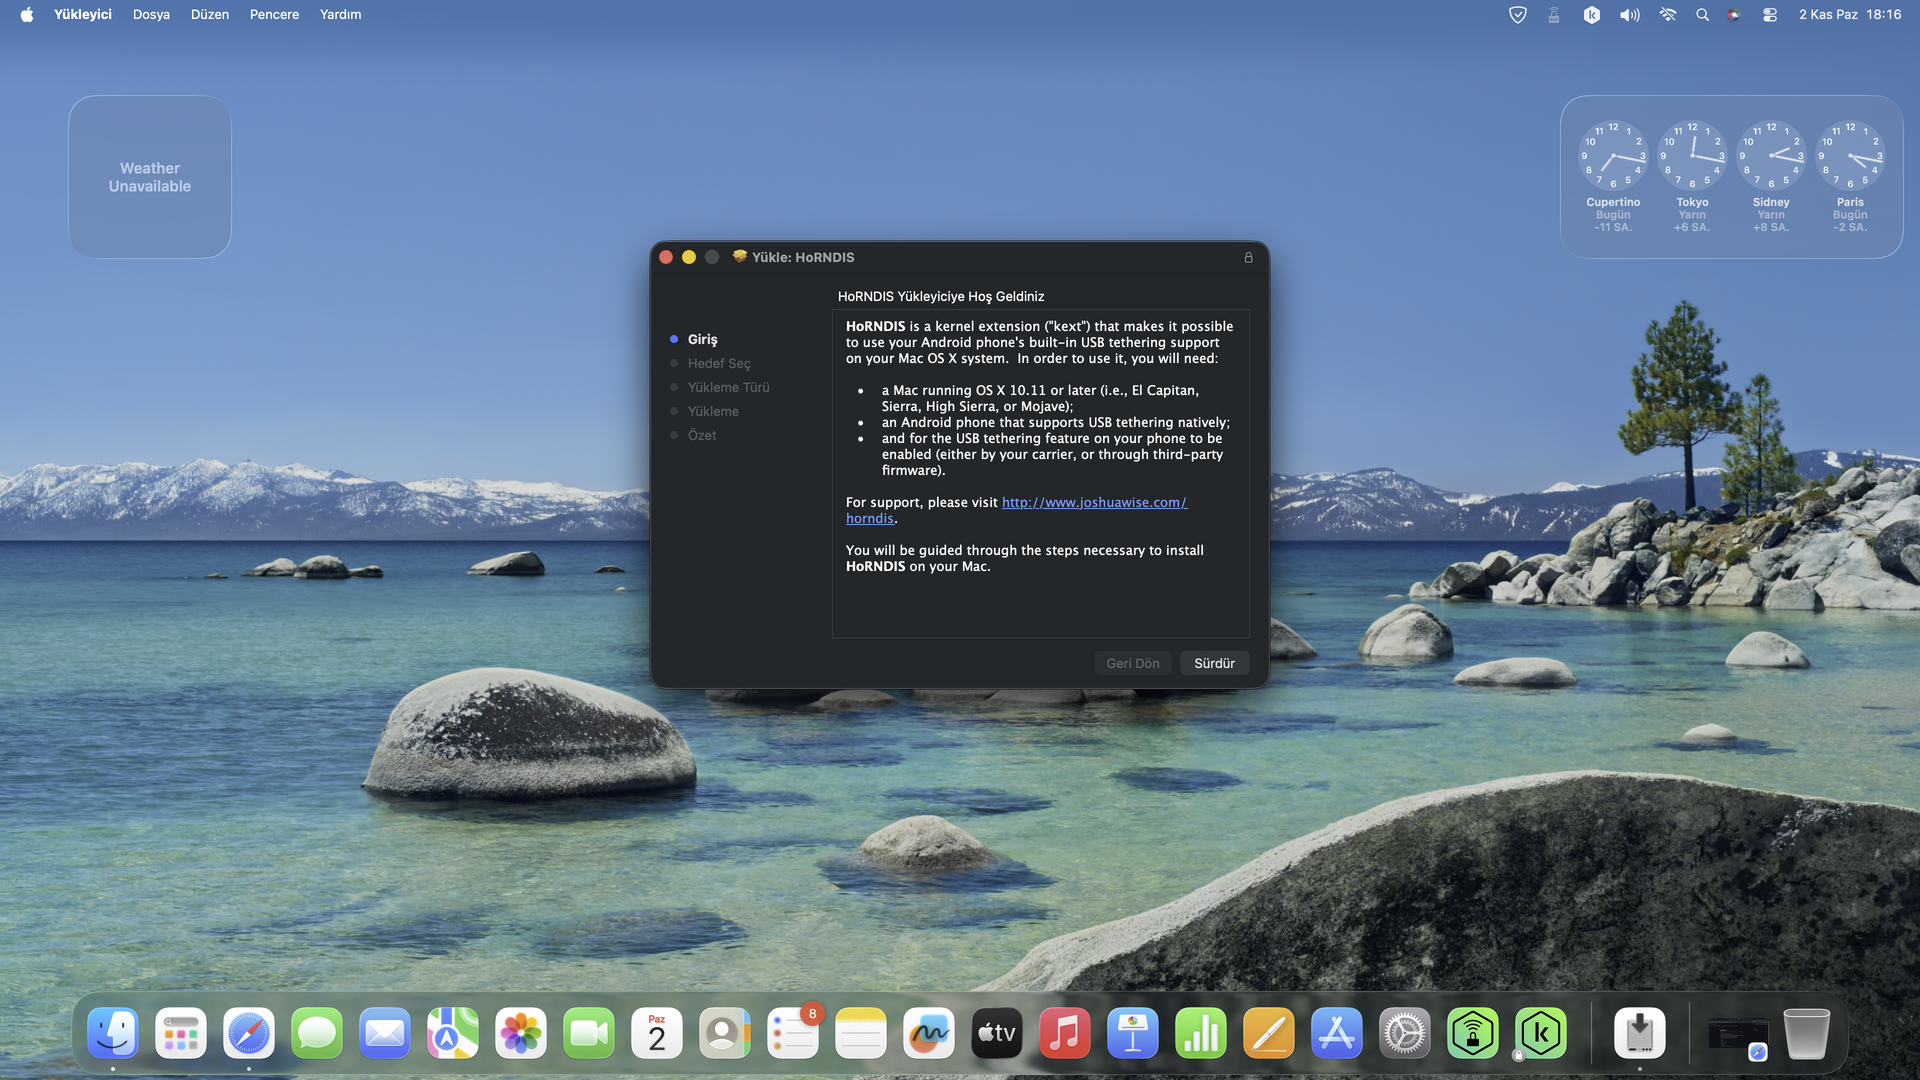Open Control Center from the menu bar
Viewport: 1920px width, 1080px height.
click(x=1769, y=14)
